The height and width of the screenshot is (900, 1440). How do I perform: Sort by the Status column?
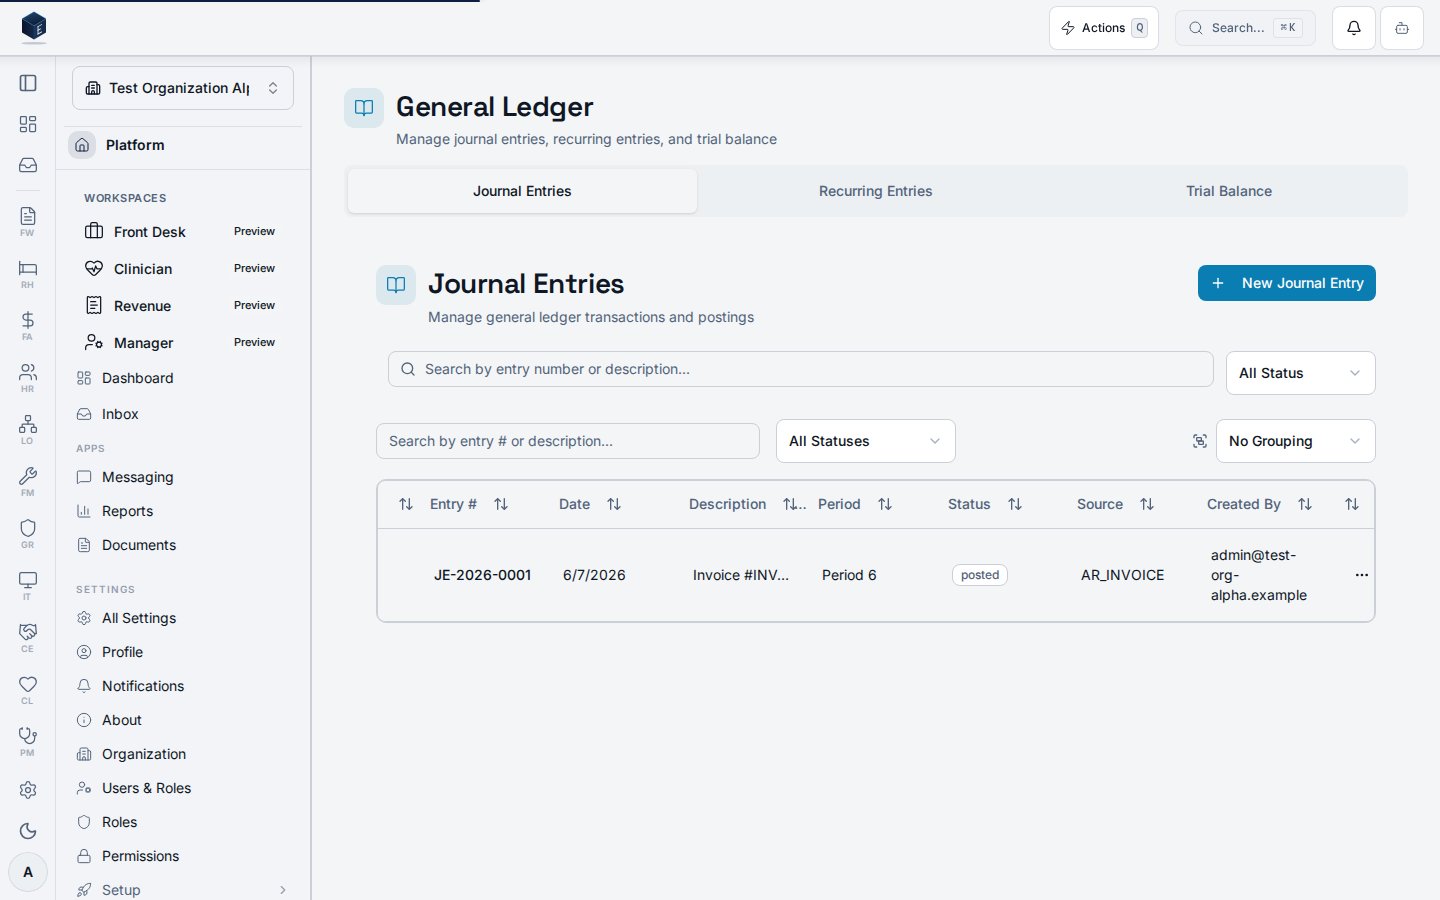point(1015,504)
